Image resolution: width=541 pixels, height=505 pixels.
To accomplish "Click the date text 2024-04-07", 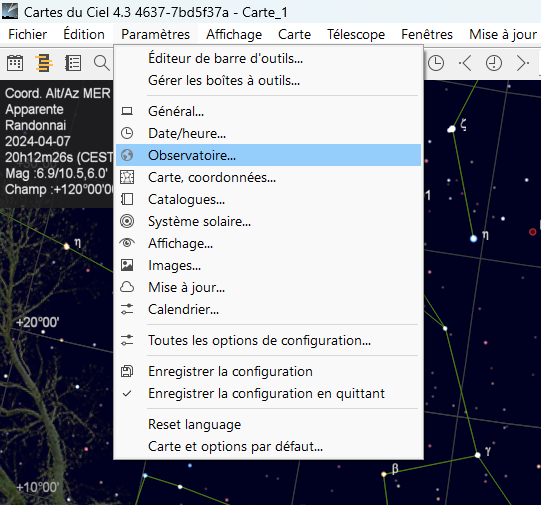I will [x=38, y=141].
